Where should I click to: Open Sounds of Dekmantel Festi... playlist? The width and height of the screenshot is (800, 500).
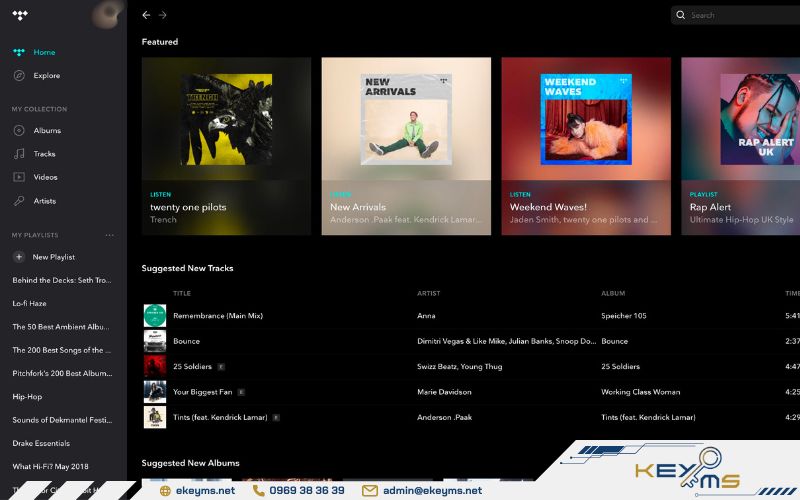(x=62, y=420)
